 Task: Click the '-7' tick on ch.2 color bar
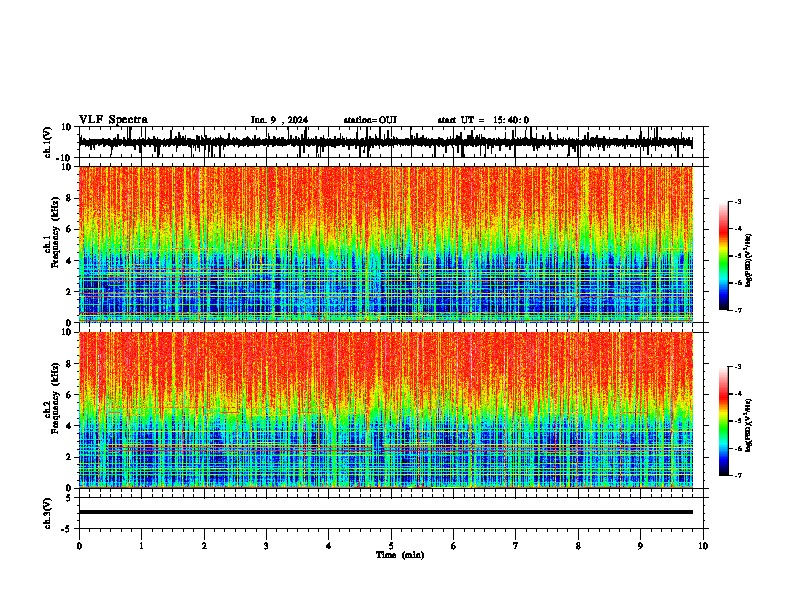(x=738, y=475)
